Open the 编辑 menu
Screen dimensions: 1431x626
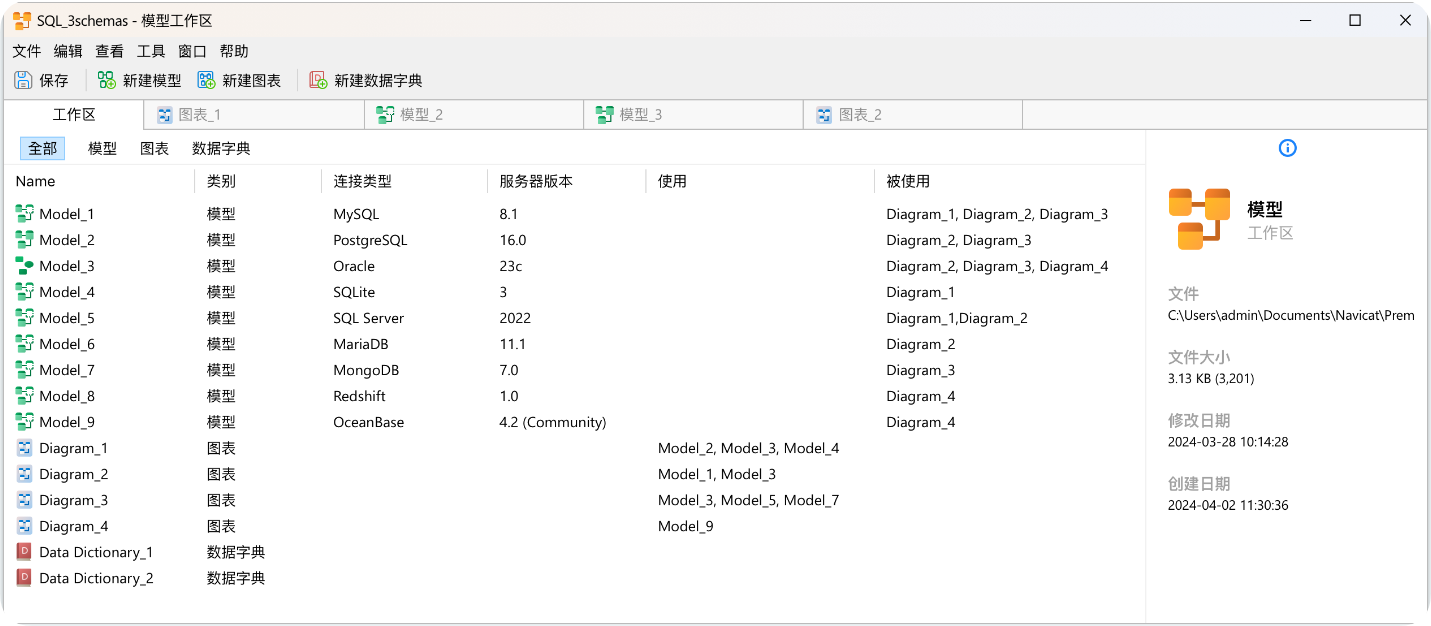[x=68, y=51]
